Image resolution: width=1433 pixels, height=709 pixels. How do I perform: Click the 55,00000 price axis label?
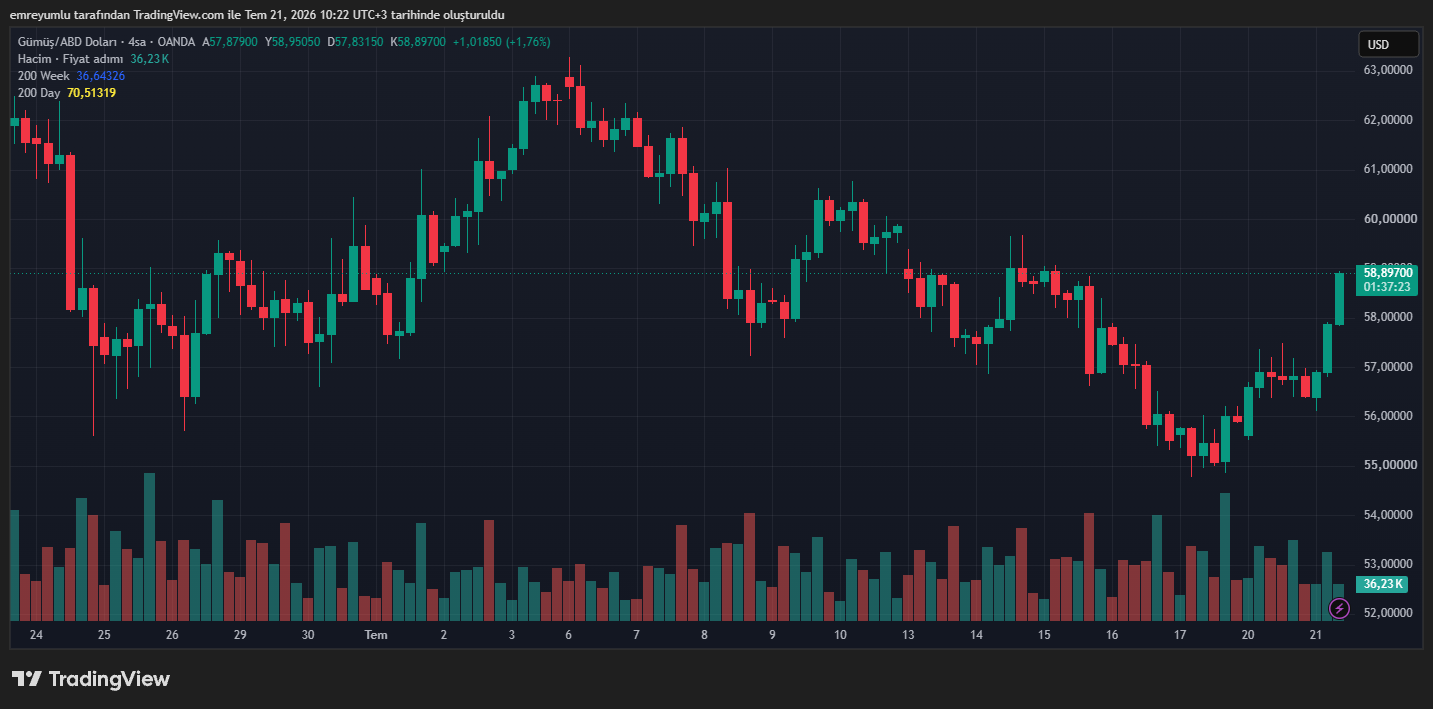coord(1388,465)
